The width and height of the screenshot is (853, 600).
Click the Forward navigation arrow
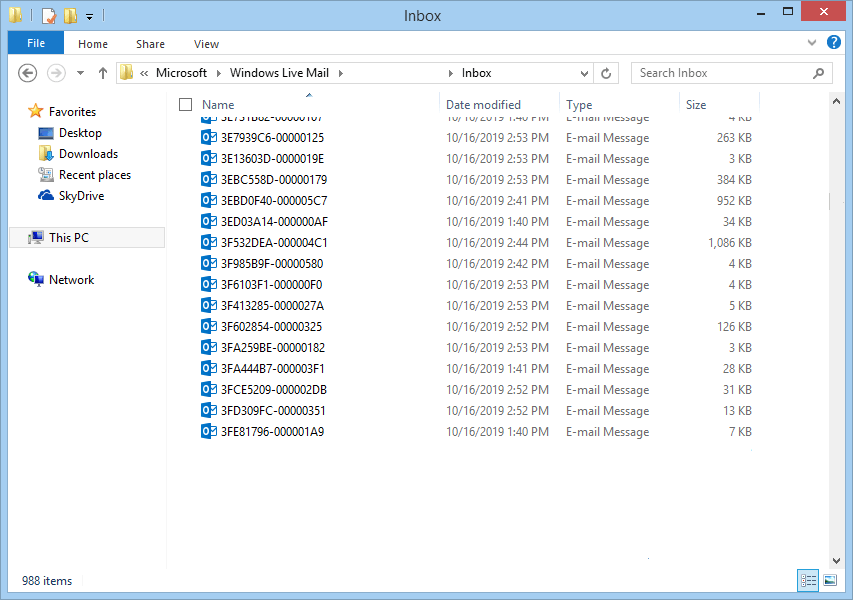57,73
